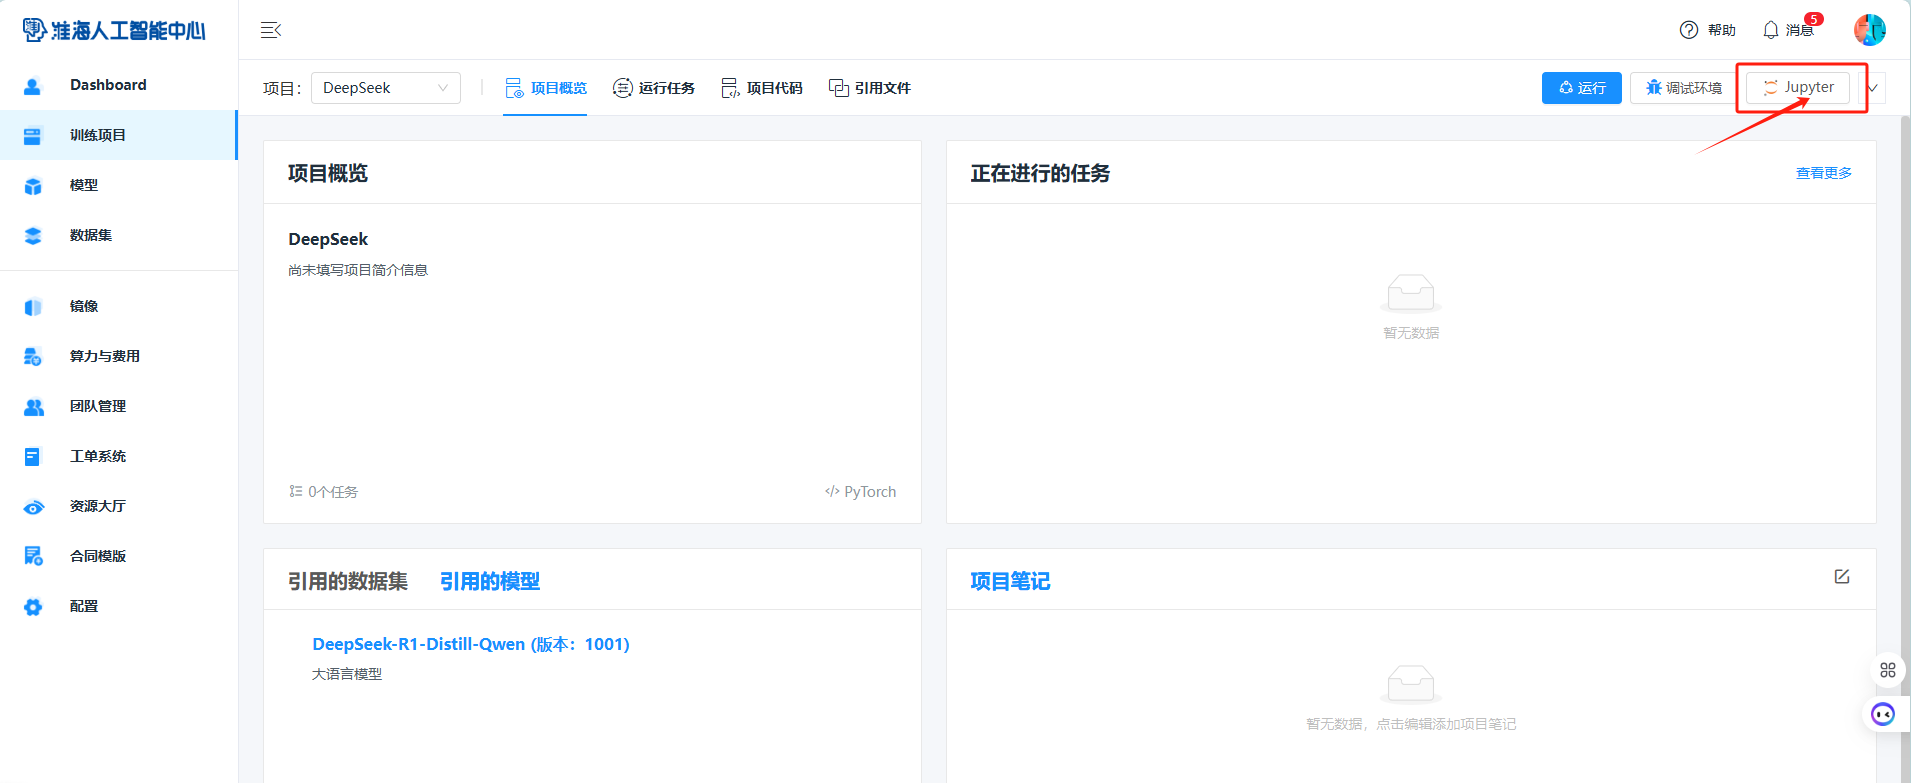The height and width of the screenshot is (783, 1911).
Task: Collapse the sidebar with the menu fold icon
Action: [x=271, y=30]
